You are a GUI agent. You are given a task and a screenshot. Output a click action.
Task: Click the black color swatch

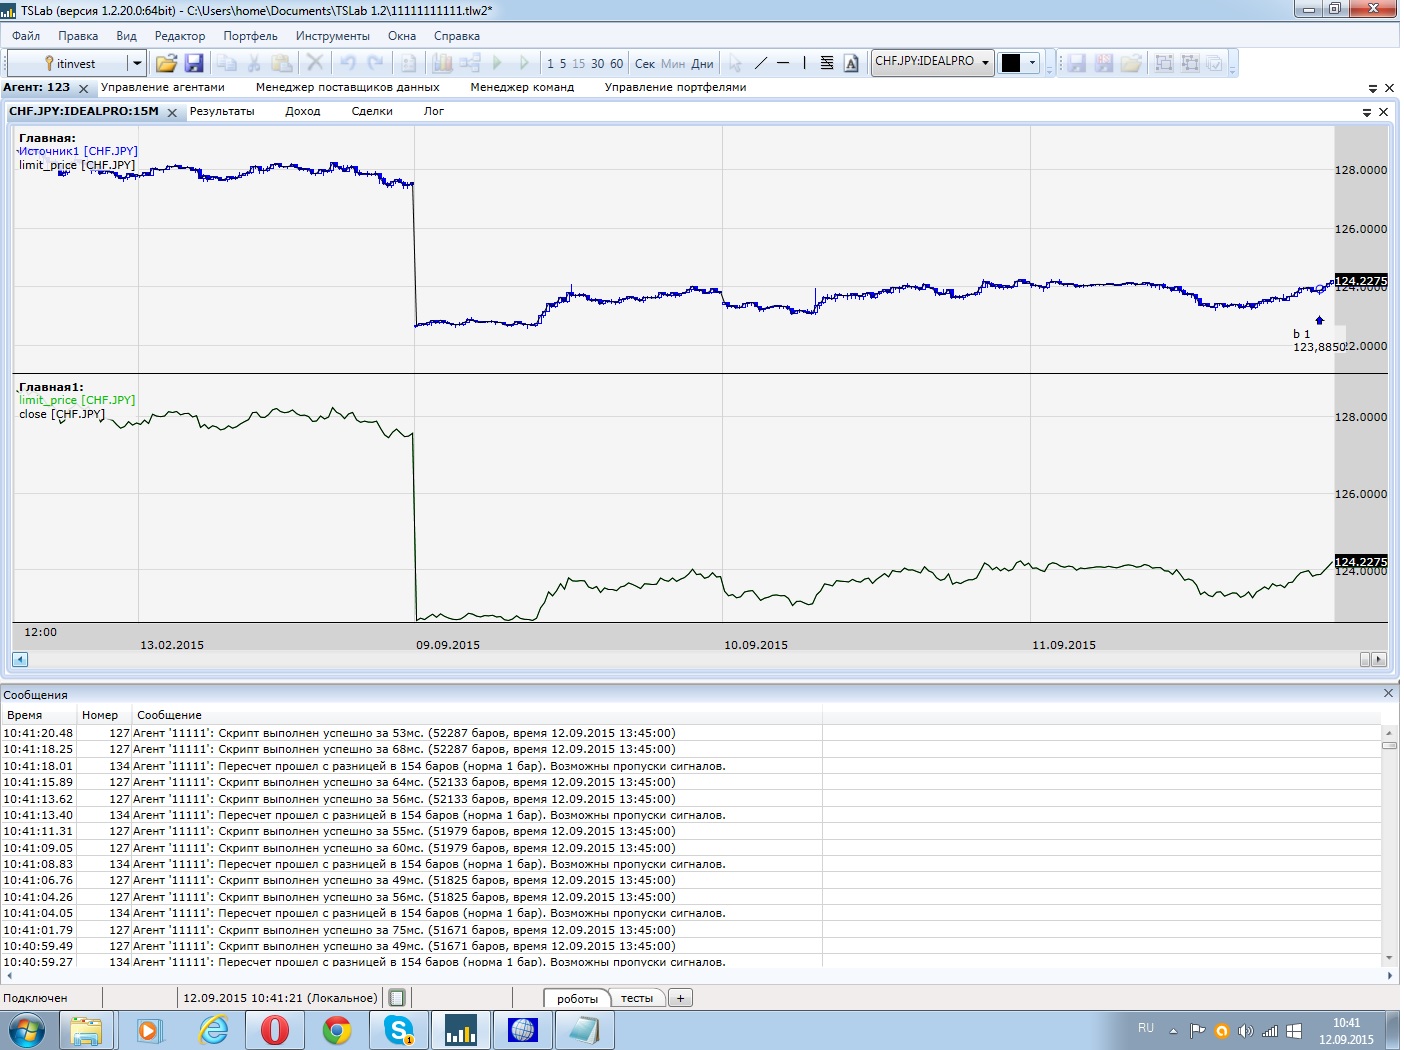[1011, 63]
